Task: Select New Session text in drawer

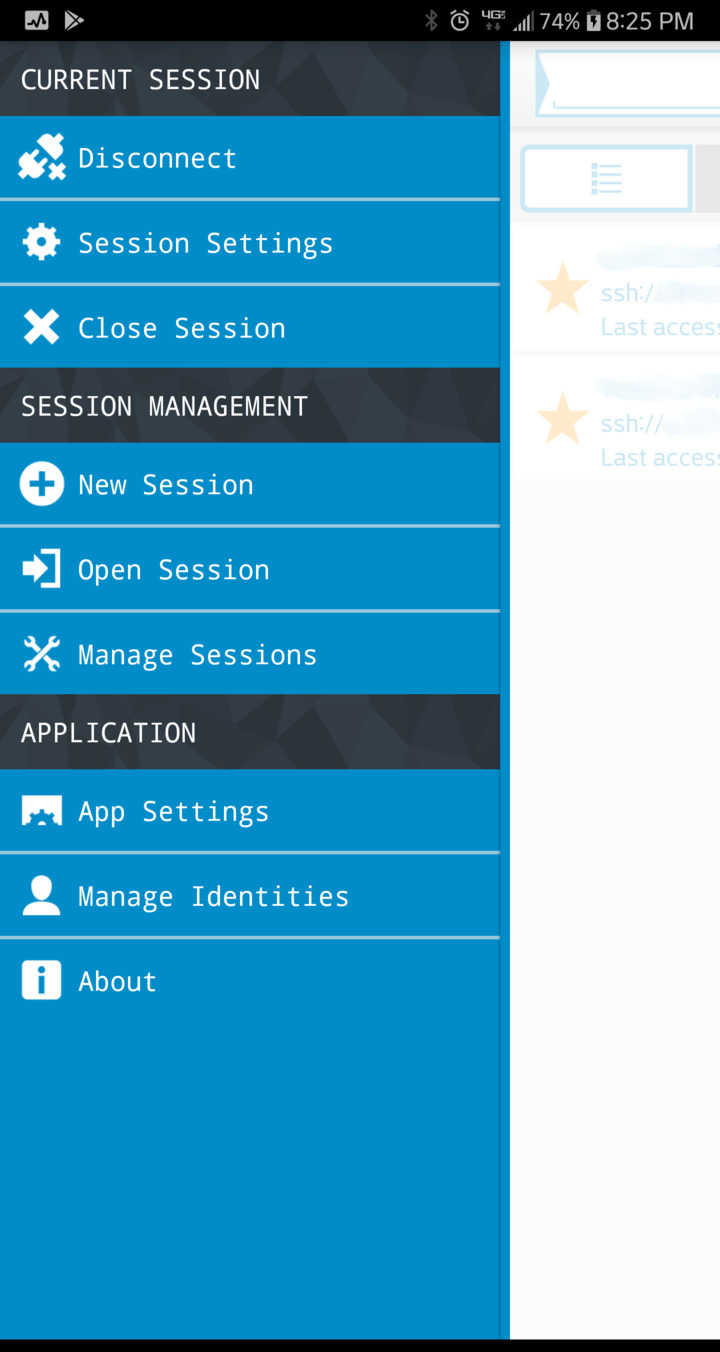Action: coord(166,485)
